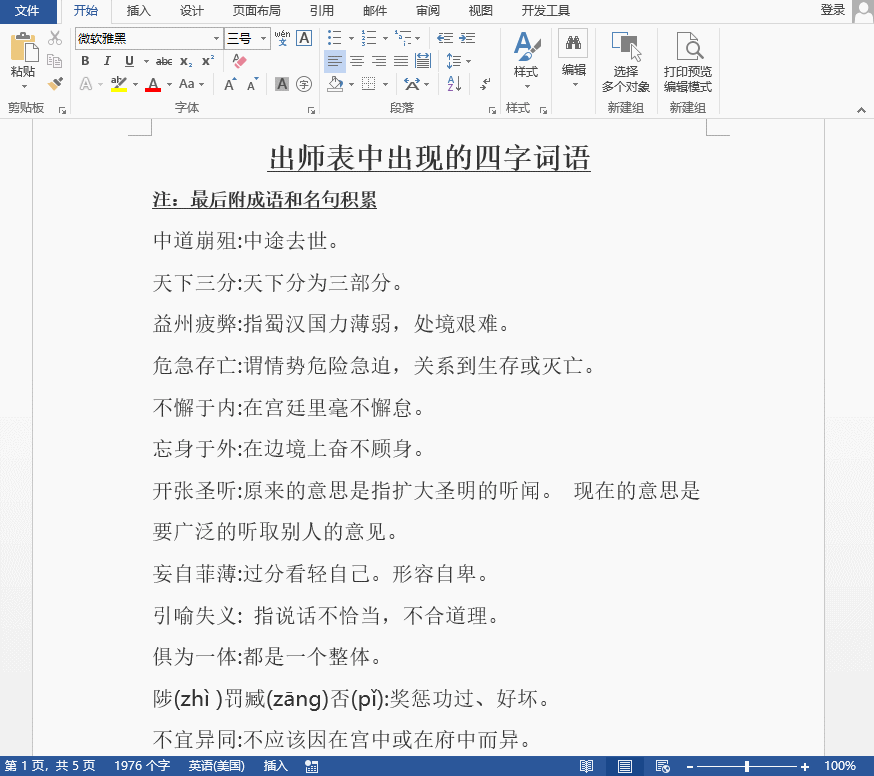Collapse the ribbon
This screenshot has width=874, height=776.
coord(861,110)
